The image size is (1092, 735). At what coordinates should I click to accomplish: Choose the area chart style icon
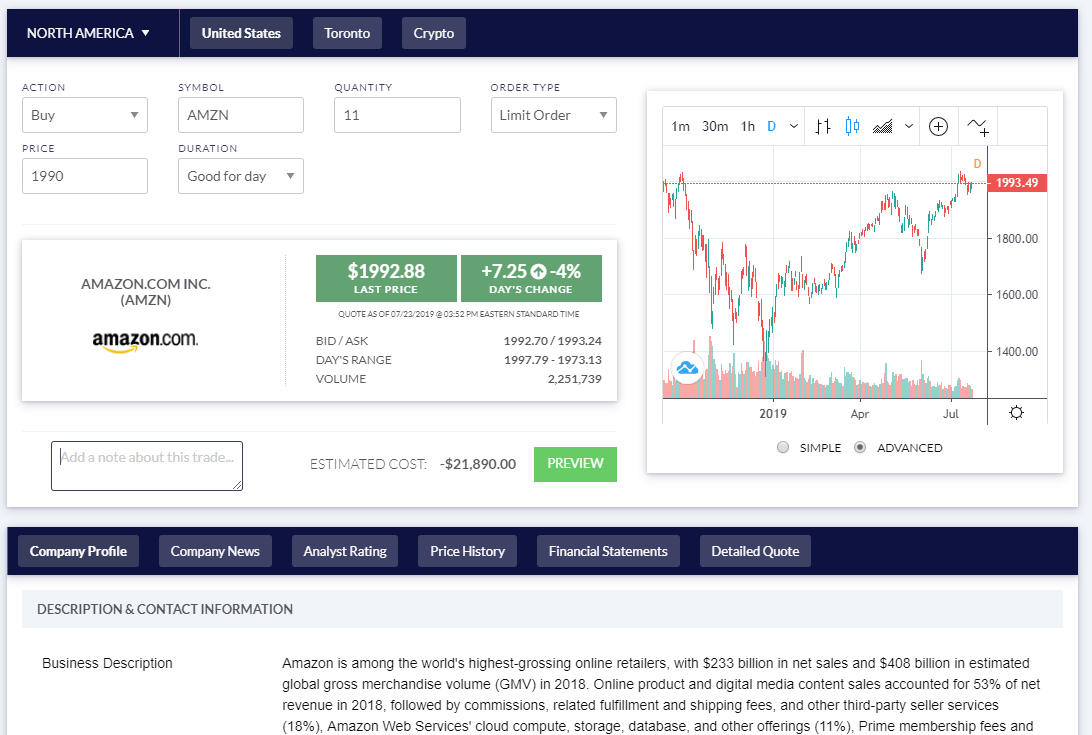[x=881, y=126]
